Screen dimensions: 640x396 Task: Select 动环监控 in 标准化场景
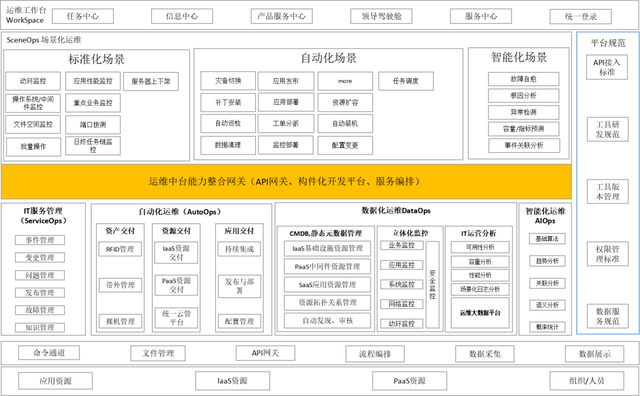click(x=33, y=81)
